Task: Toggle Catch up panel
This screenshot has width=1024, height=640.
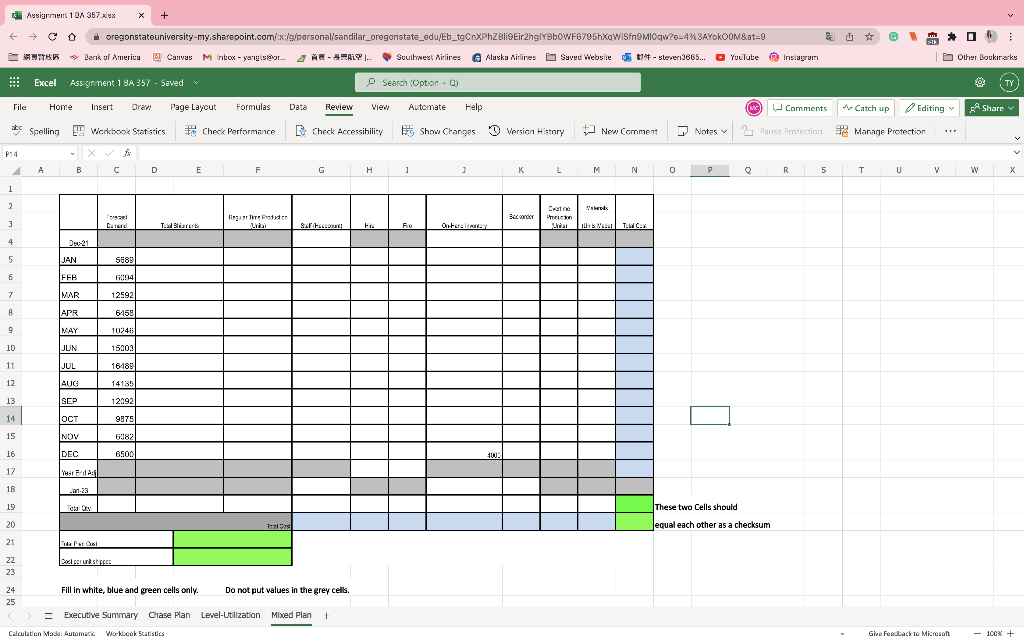Action: [864, 108]
